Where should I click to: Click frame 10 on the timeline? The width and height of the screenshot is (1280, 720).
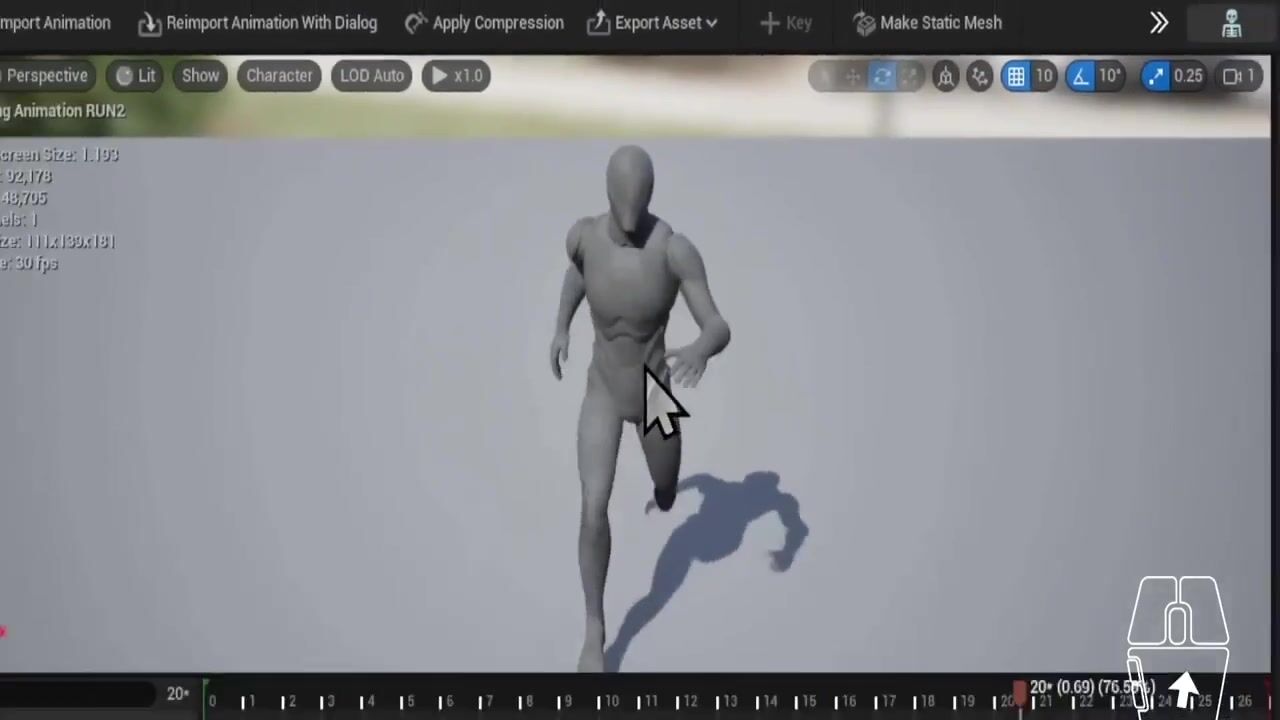pyautogui.click(x=606, y=702)
